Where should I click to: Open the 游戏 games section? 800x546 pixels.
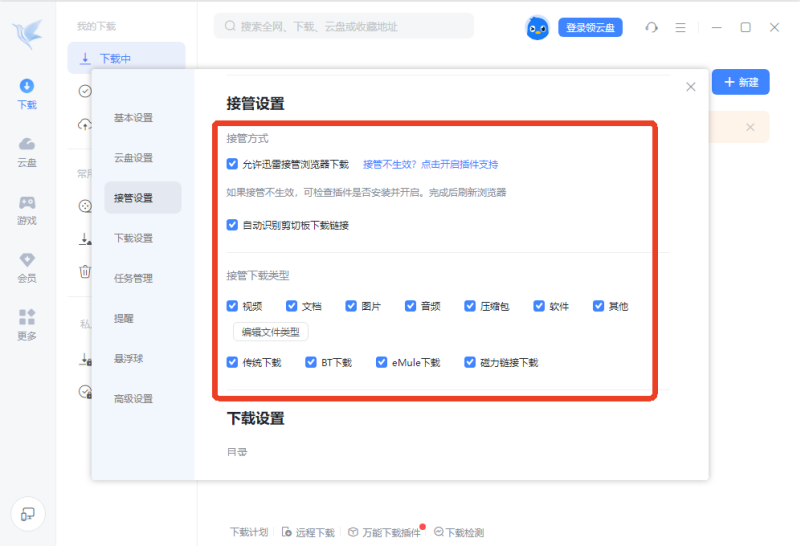click(x=27, y=210)
